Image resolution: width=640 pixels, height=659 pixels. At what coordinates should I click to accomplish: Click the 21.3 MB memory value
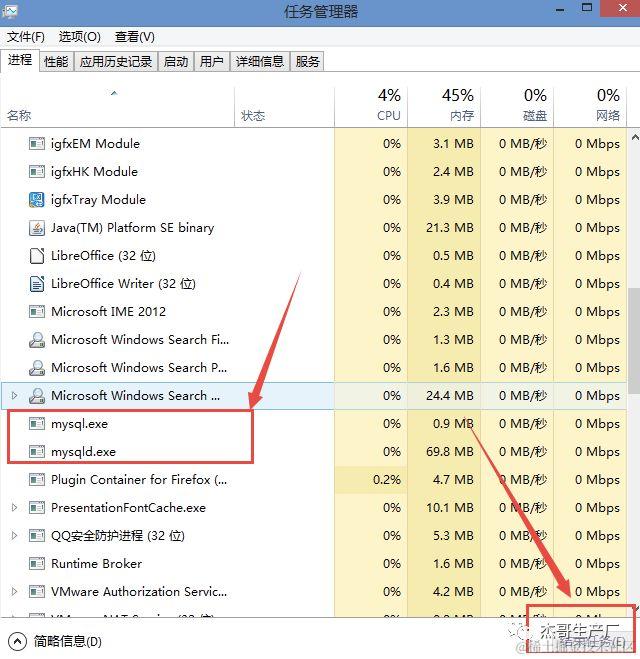(x=450, y=228)
